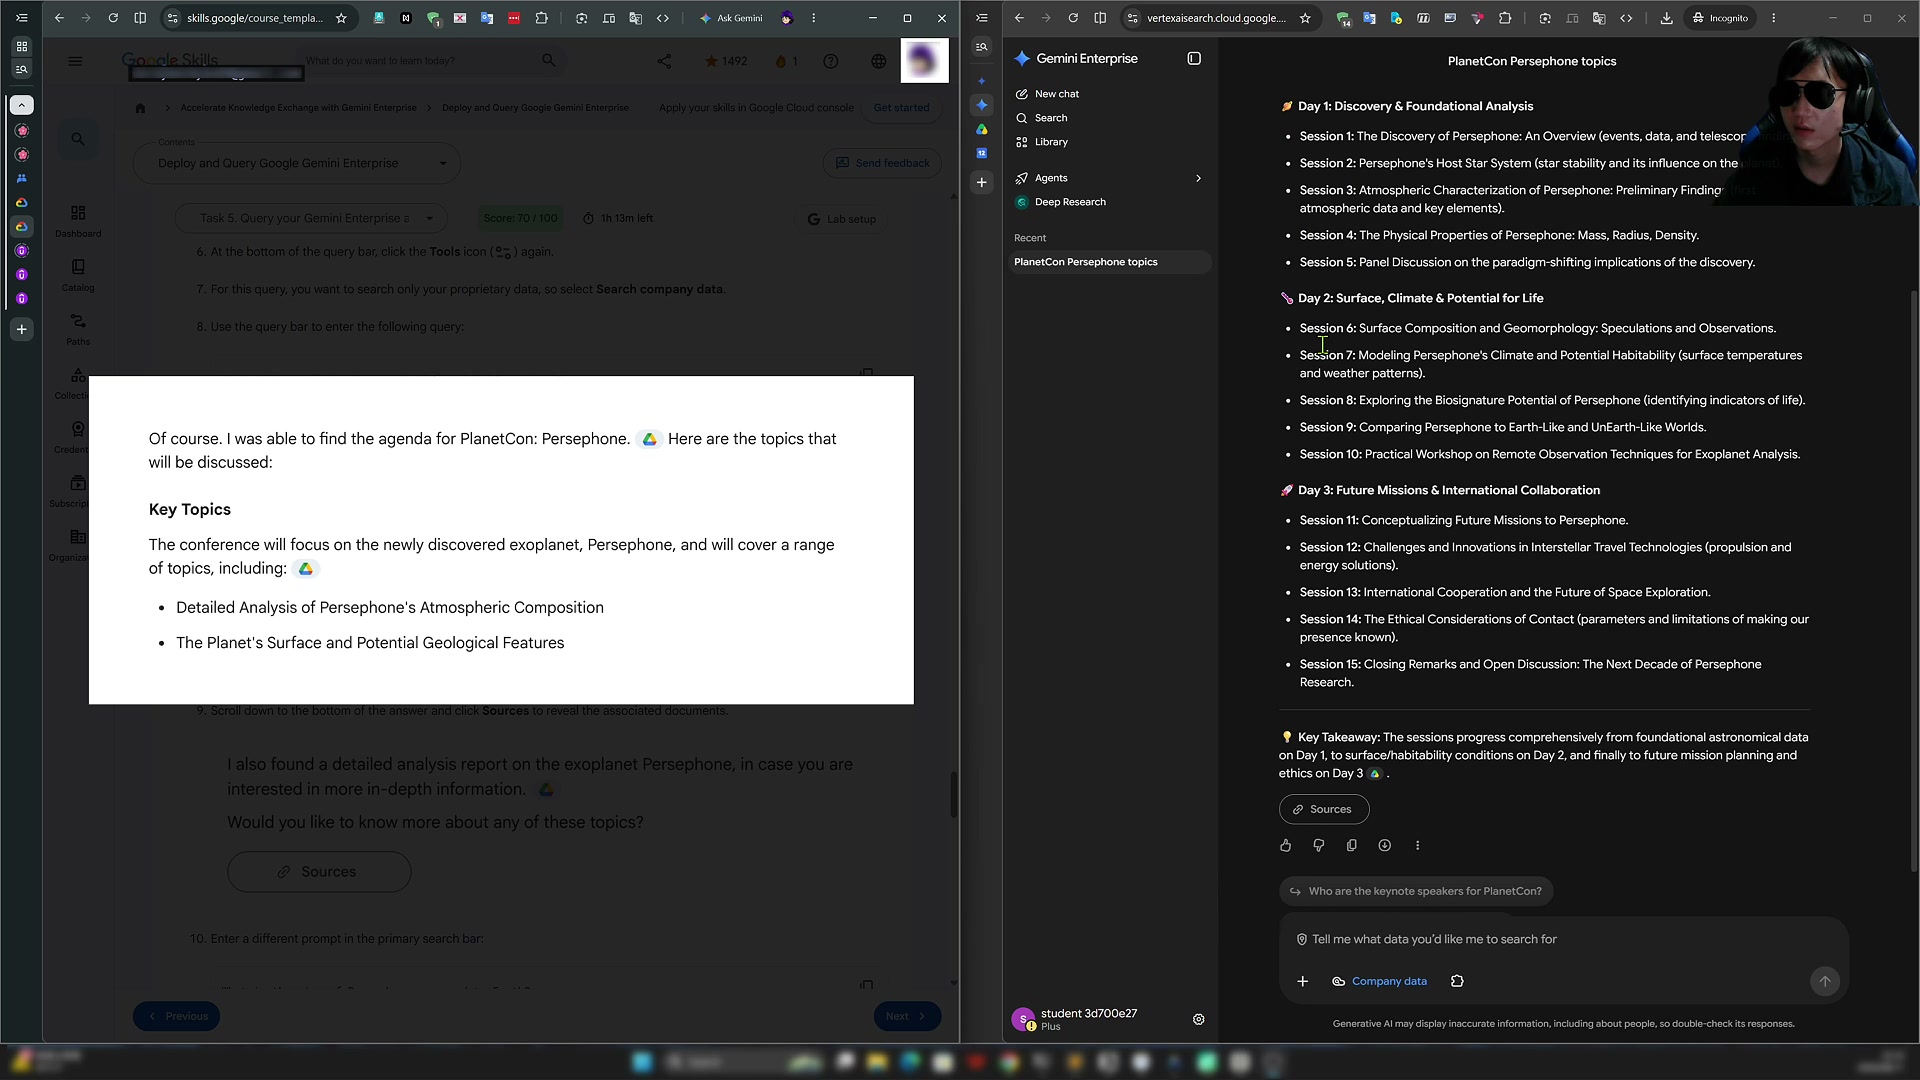The height and width of the screenshot is (1080, 1920).
Task: Open the Task 5 section dropdown
Action: click(x=311, y=218)
